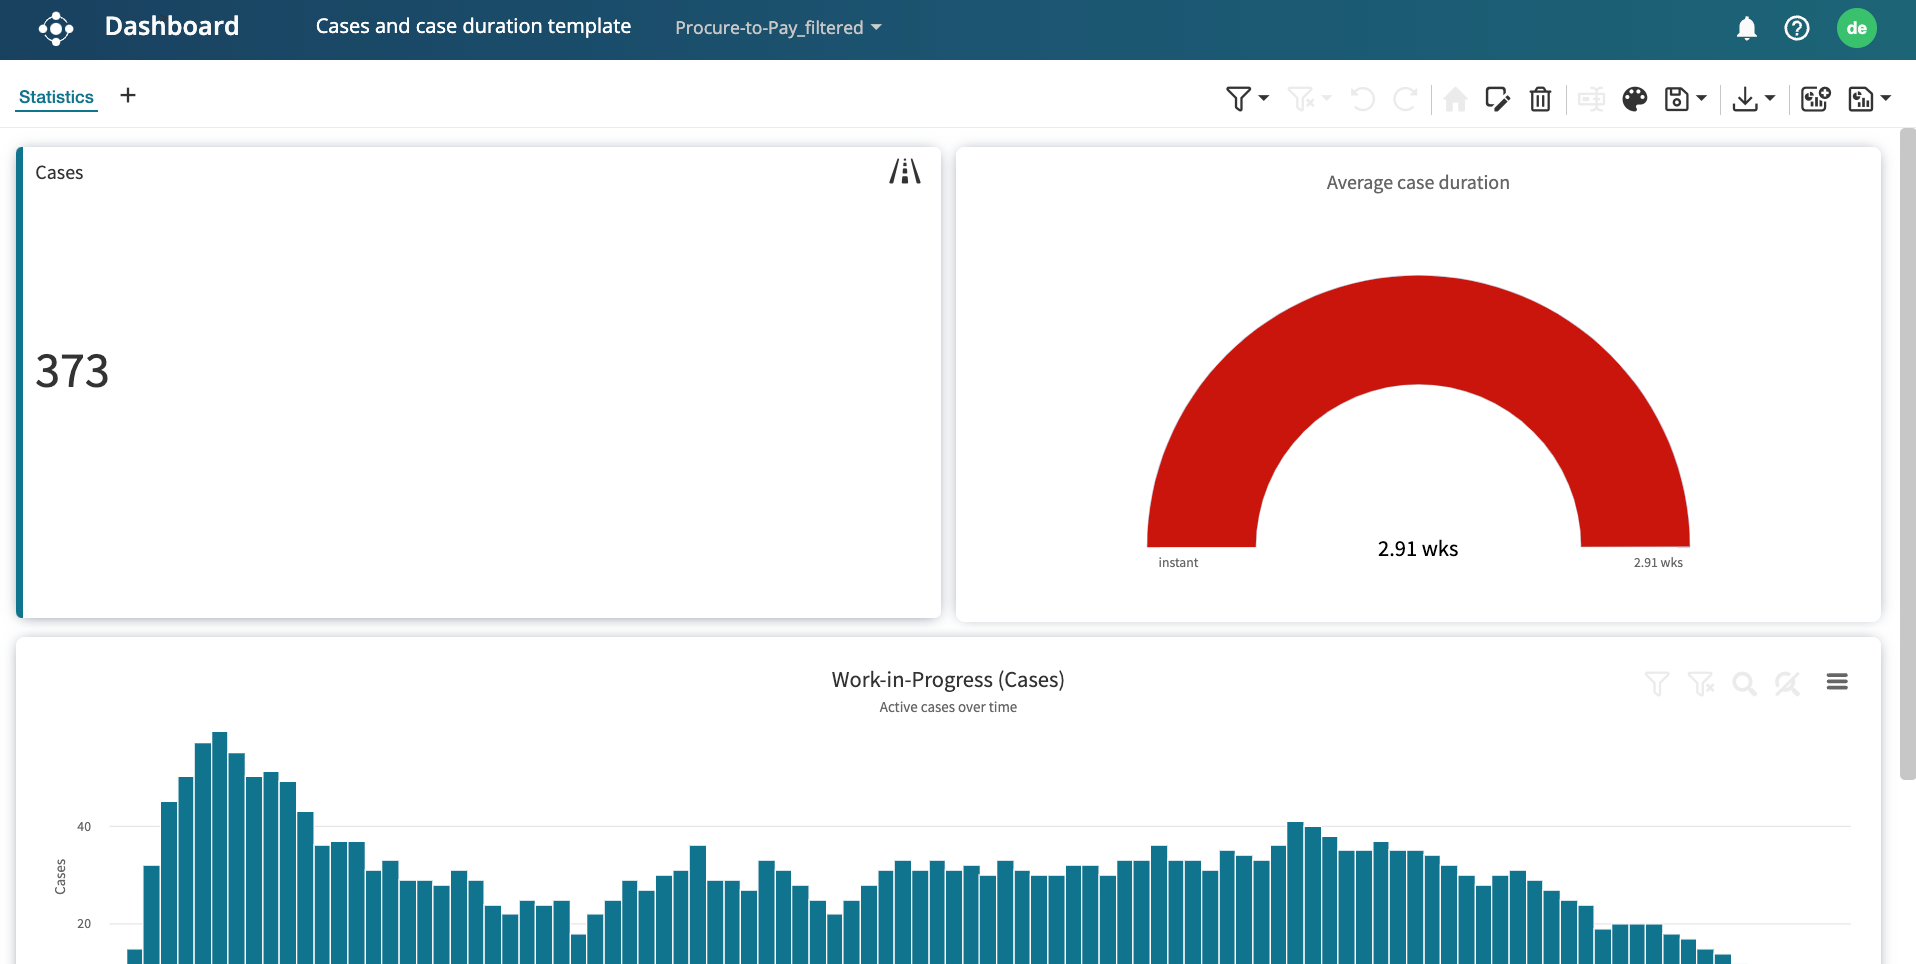Screen dimensions: 1916x964
Task: Click the download export icon
Action: tap(1745, 99)
